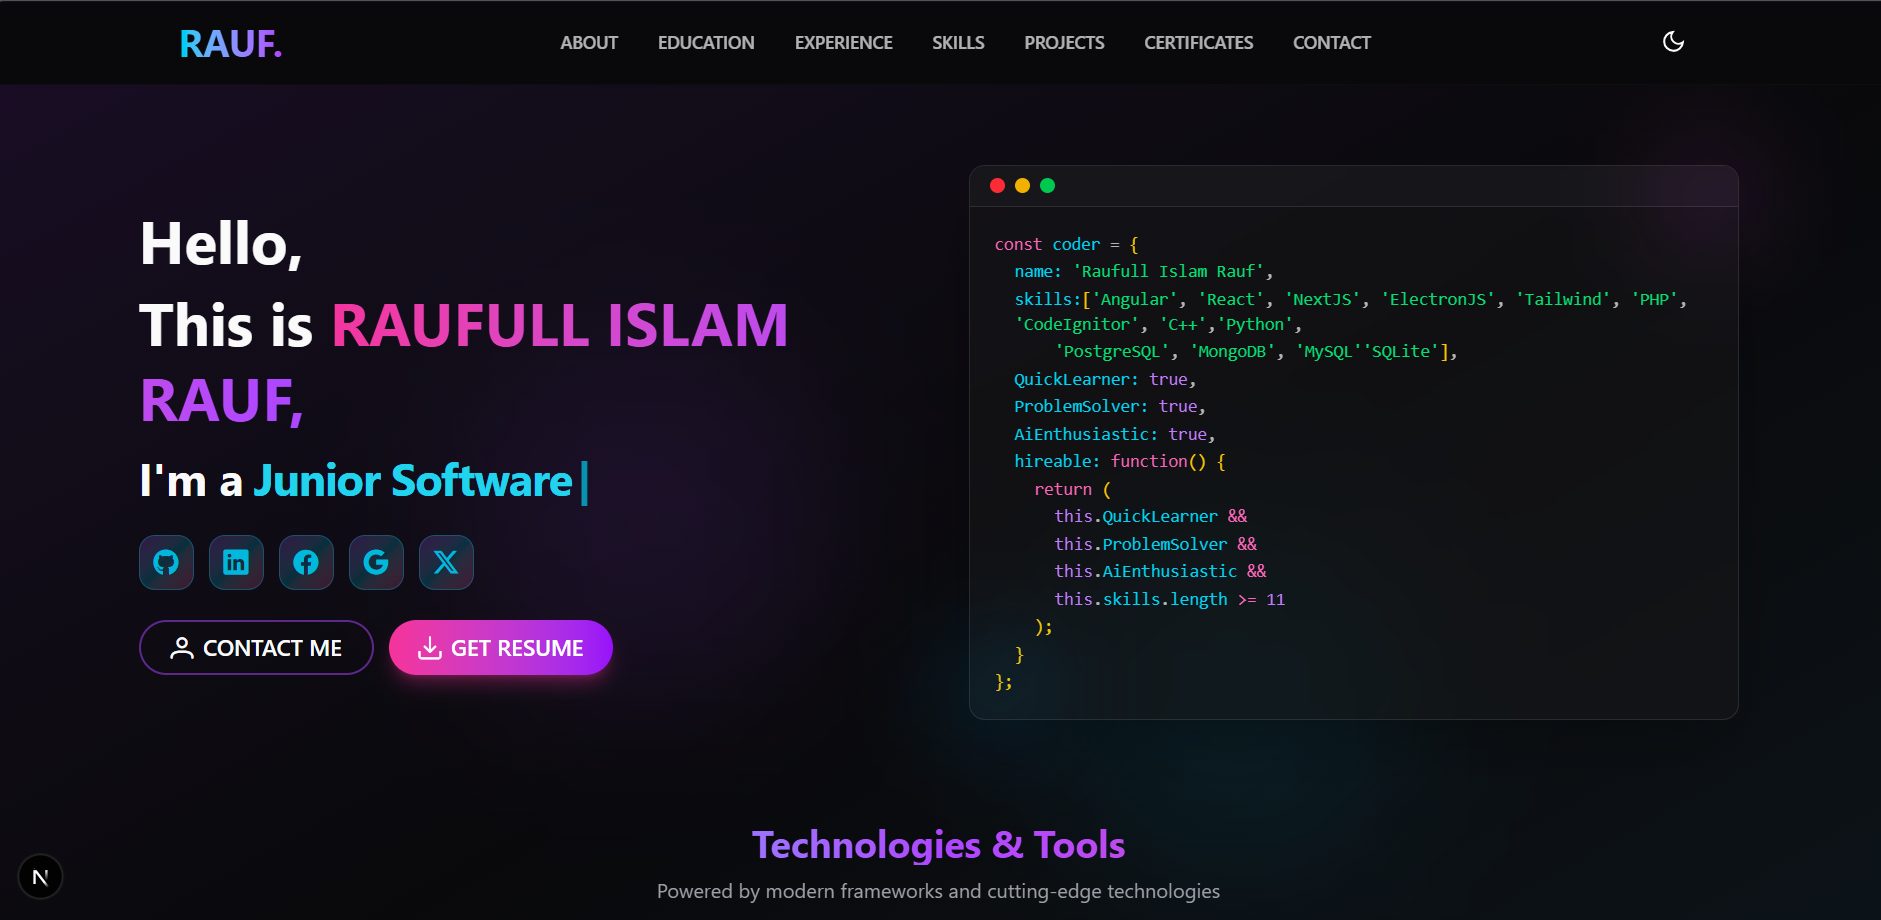Open the Next.js dev tools badge
The image size is (1881, 920).
[x=41, y=876]
